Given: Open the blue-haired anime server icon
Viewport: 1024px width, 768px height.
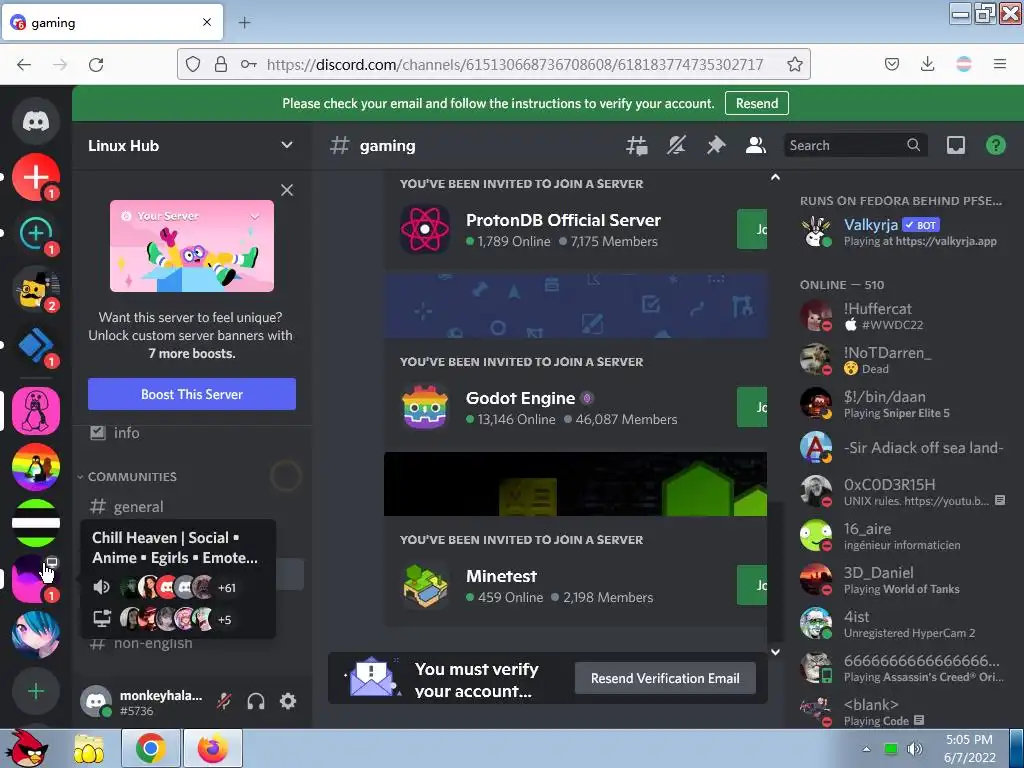Looking at the screenshot, I should (36, 635).
